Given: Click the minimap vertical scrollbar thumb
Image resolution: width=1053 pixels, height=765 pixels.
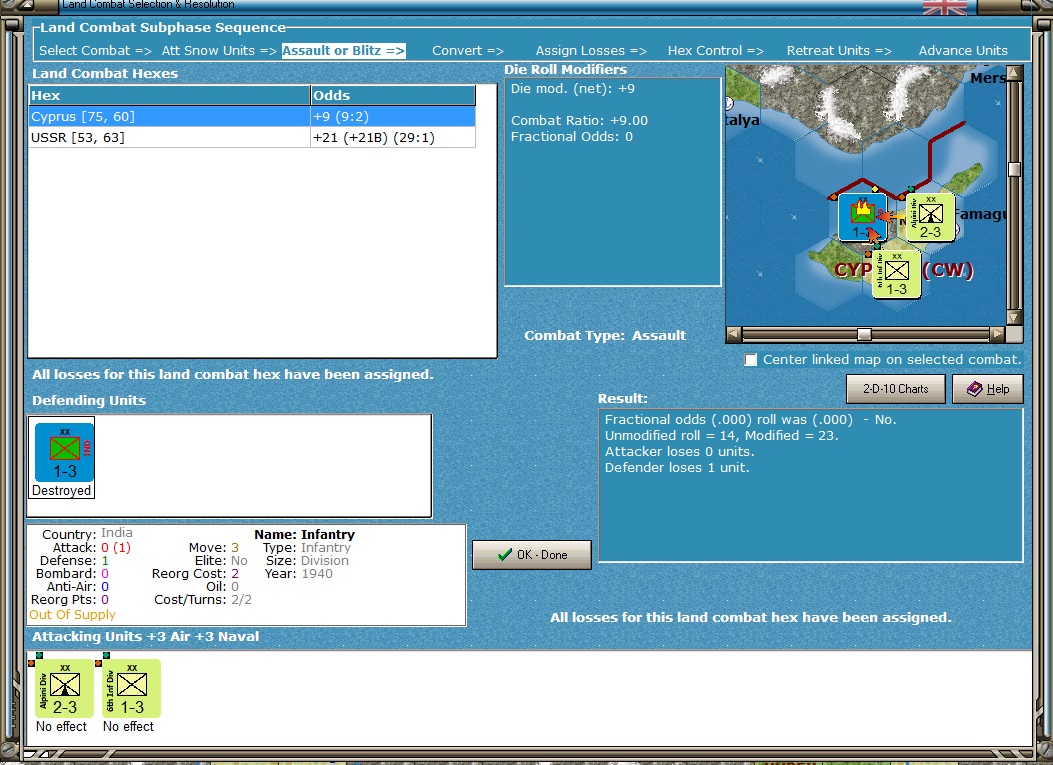Looking at the screenshot, I should [x=1014, y=169].
